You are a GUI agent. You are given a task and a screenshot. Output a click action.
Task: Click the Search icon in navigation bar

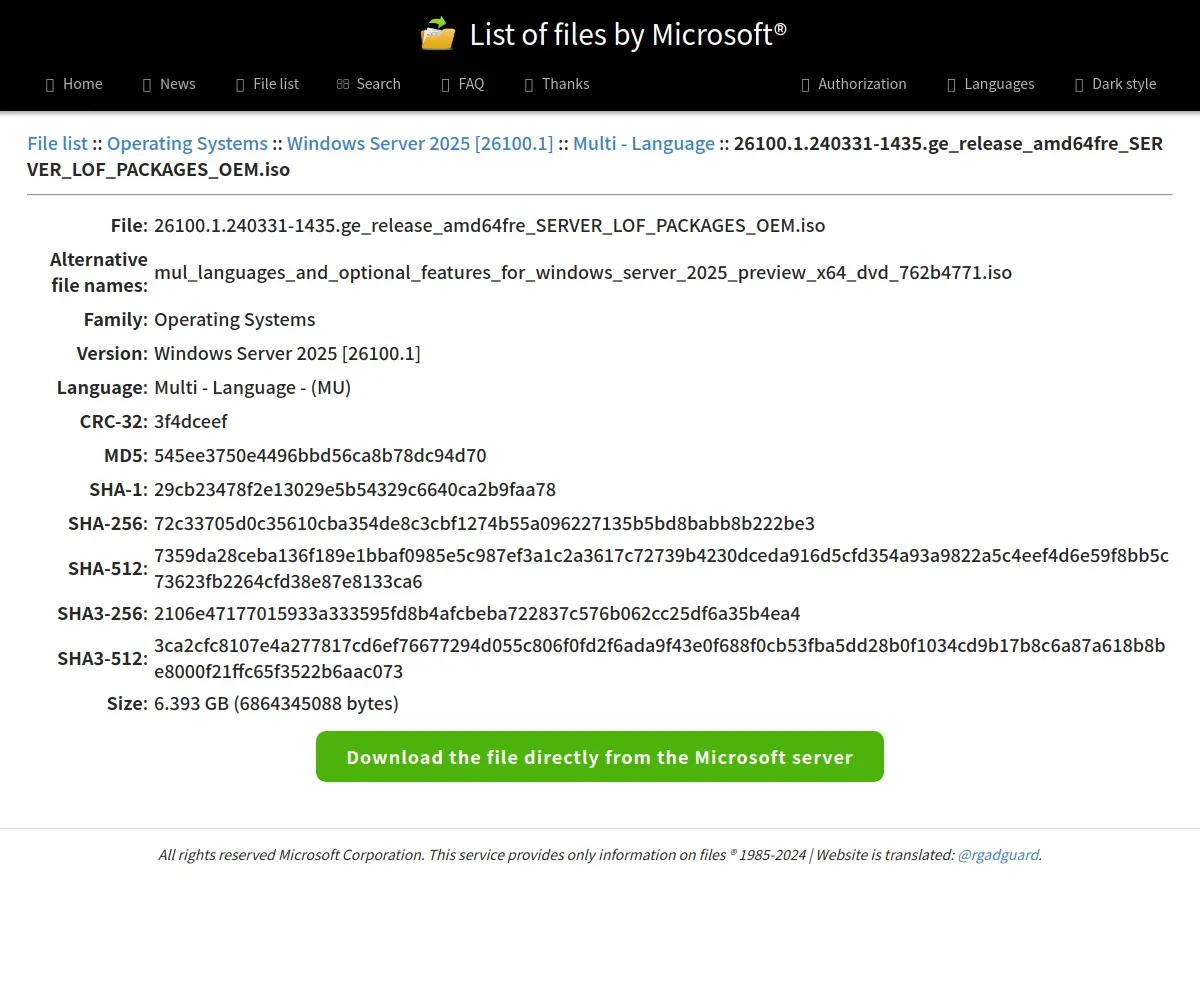pyautogui.click(x=343, y=85)
